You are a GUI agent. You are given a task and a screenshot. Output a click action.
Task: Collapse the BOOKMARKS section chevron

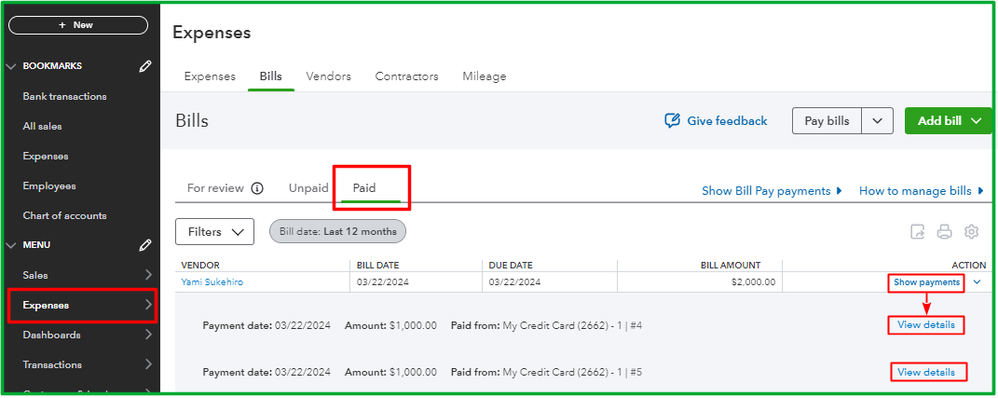pos(11,66)
